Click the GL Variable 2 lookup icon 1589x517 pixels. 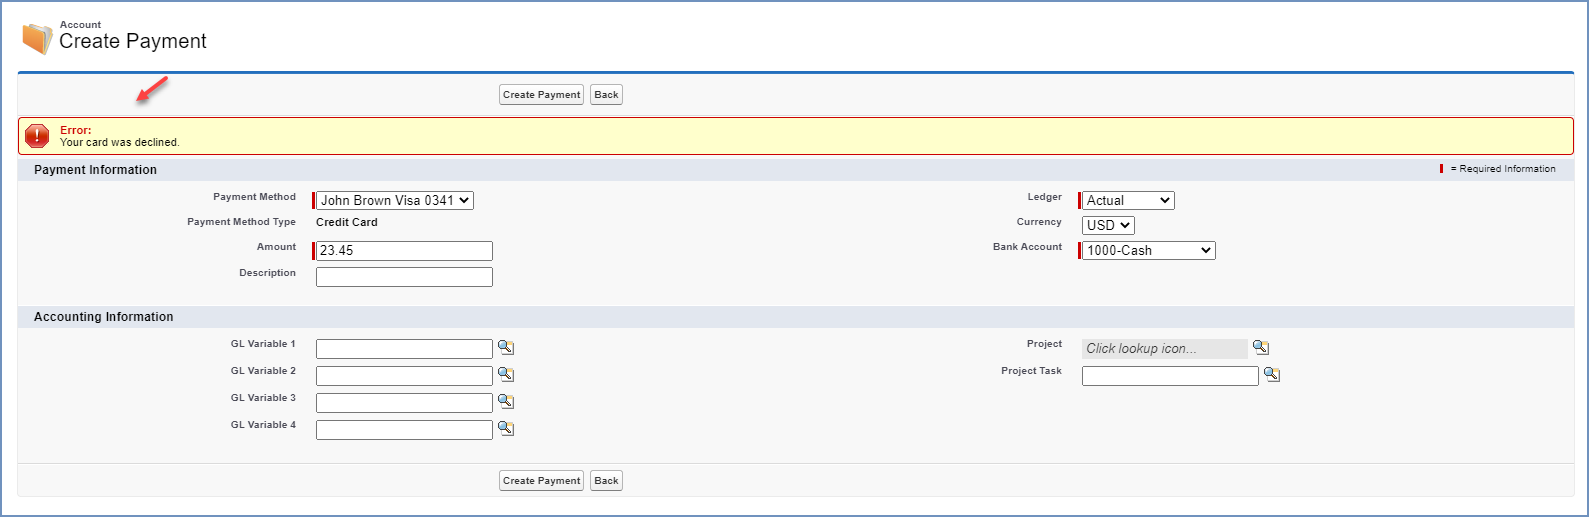coord(506,375)
